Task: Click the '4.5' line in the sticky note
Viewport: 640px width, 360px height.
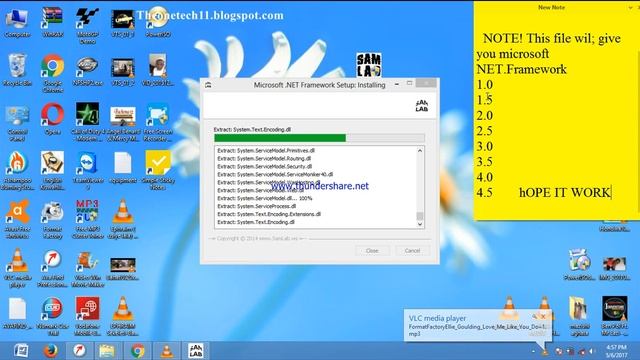Action: coord(484,192)
